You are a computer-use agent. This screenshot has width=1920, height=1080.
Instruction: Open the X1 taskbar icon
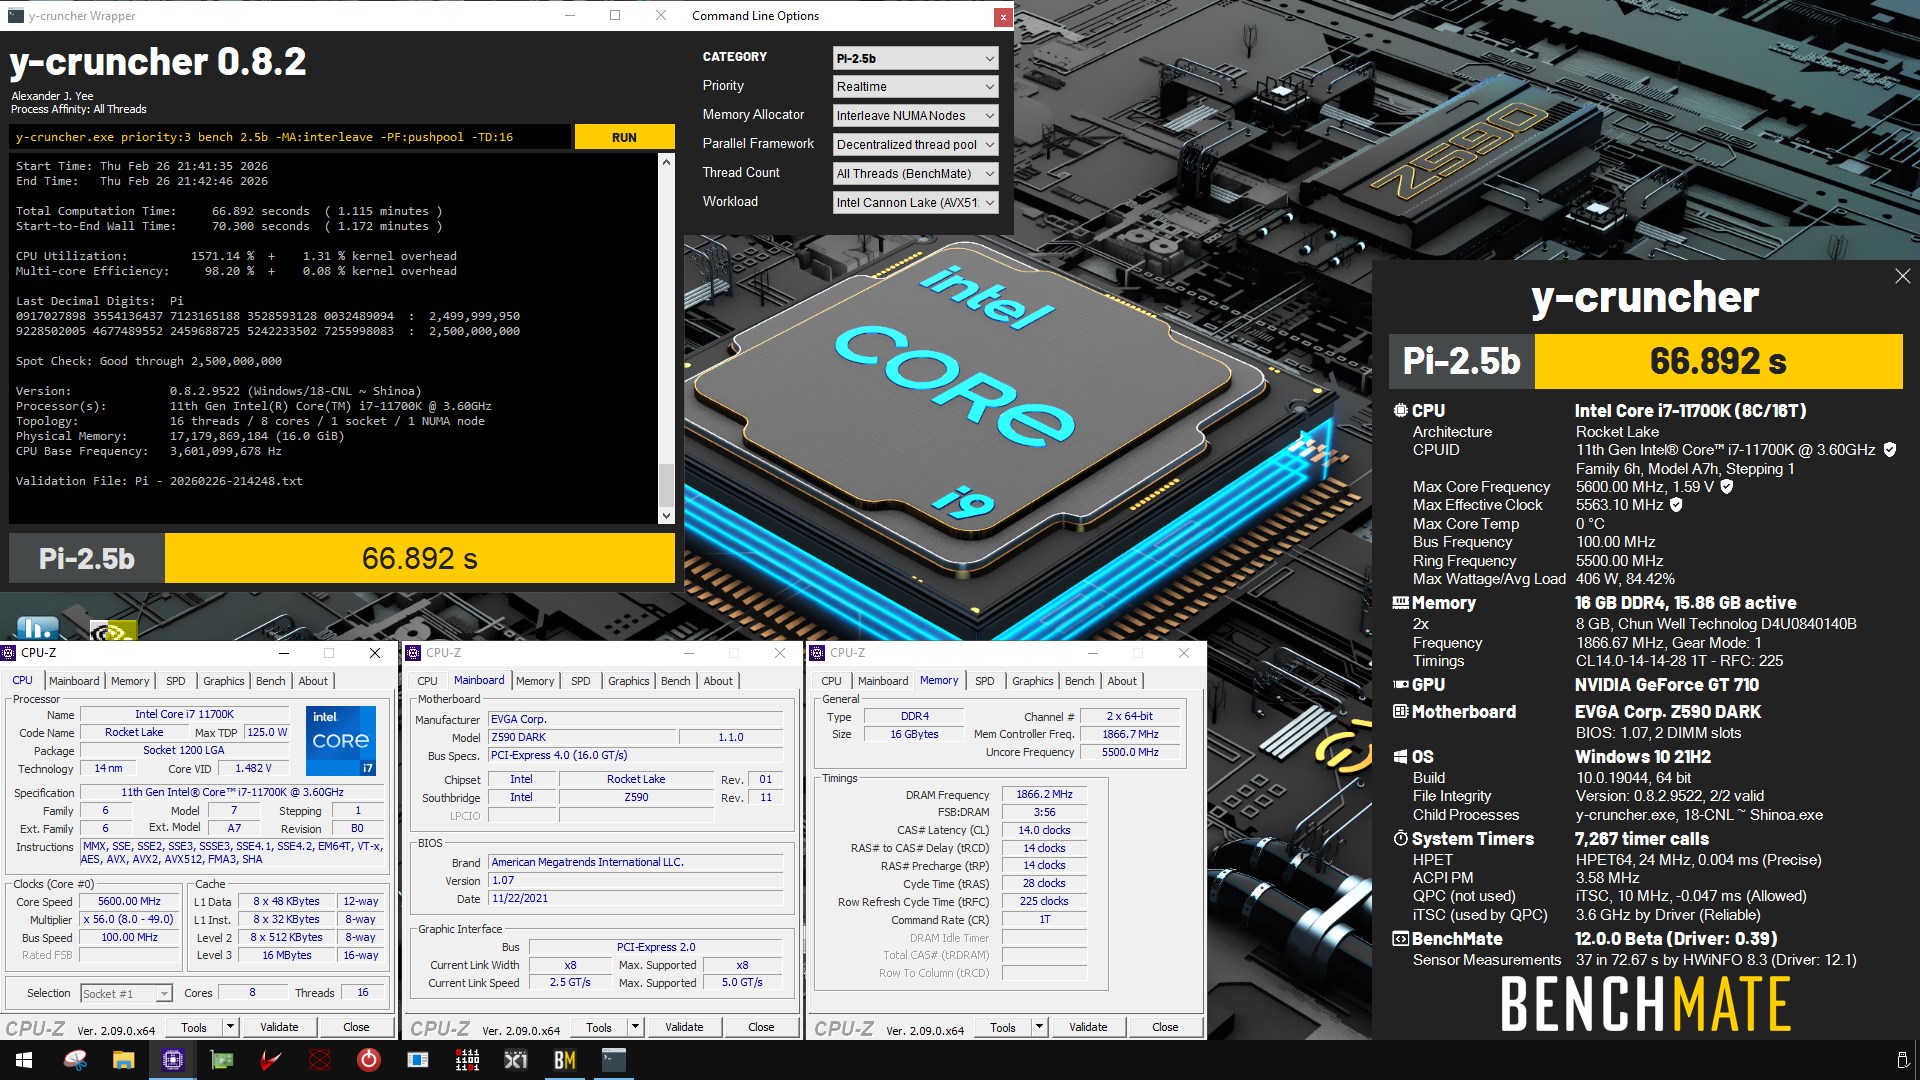click(x=516, y=1060)
